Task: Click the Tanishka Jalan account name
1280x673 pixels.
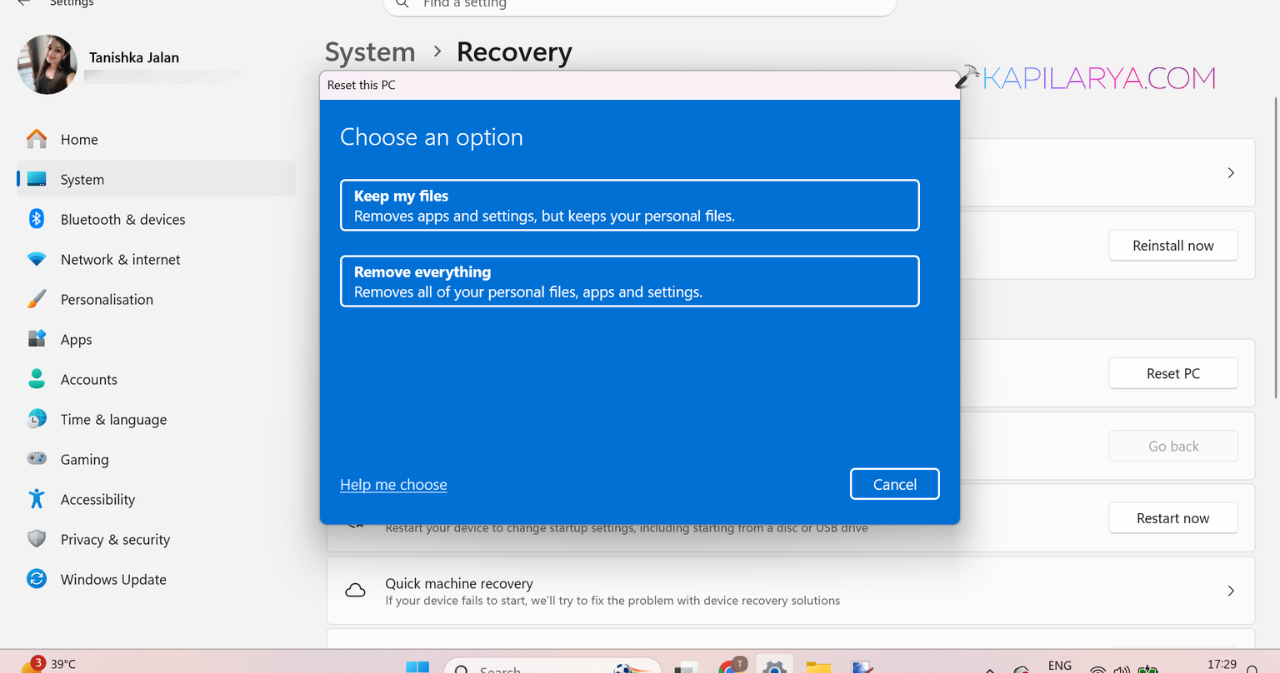Action: [x=134, y=57]
